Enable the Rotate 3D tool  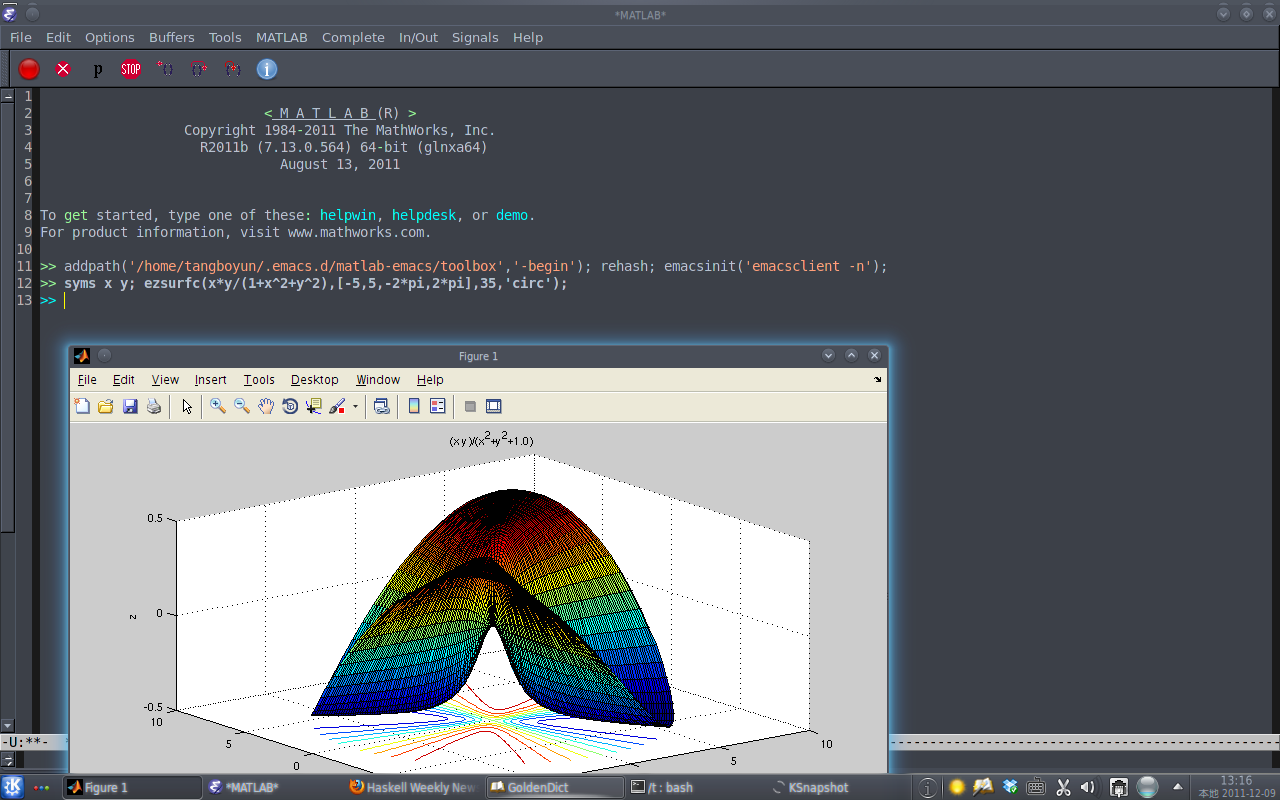[290, 406]
